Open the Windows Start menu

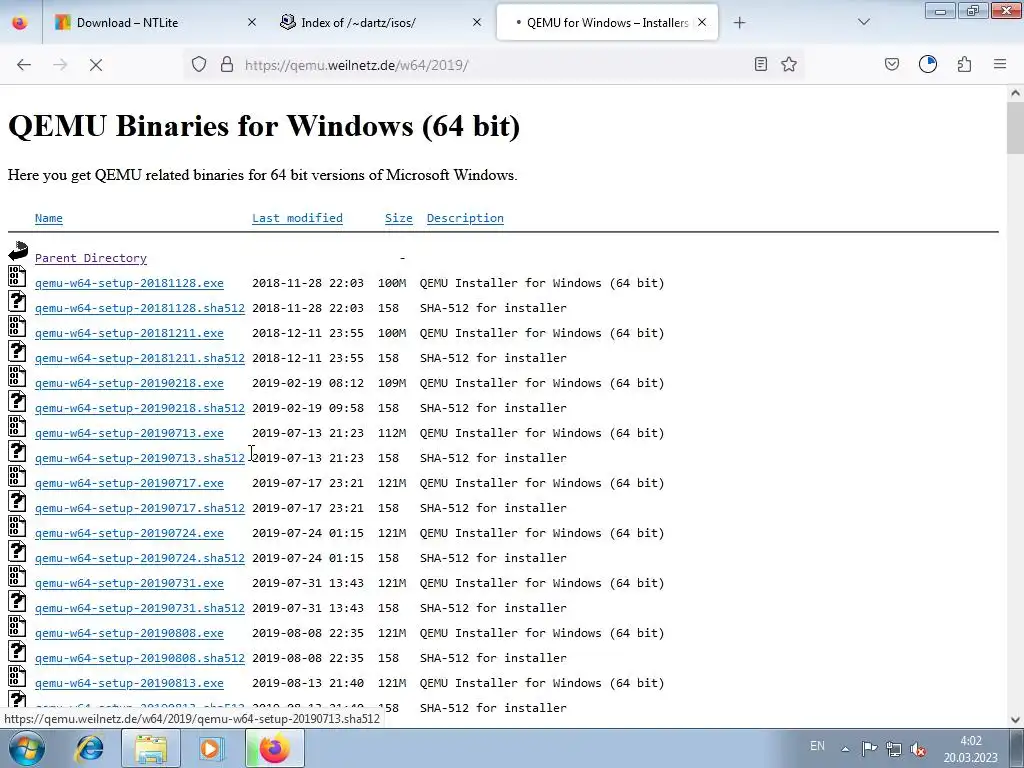[26, 748]
